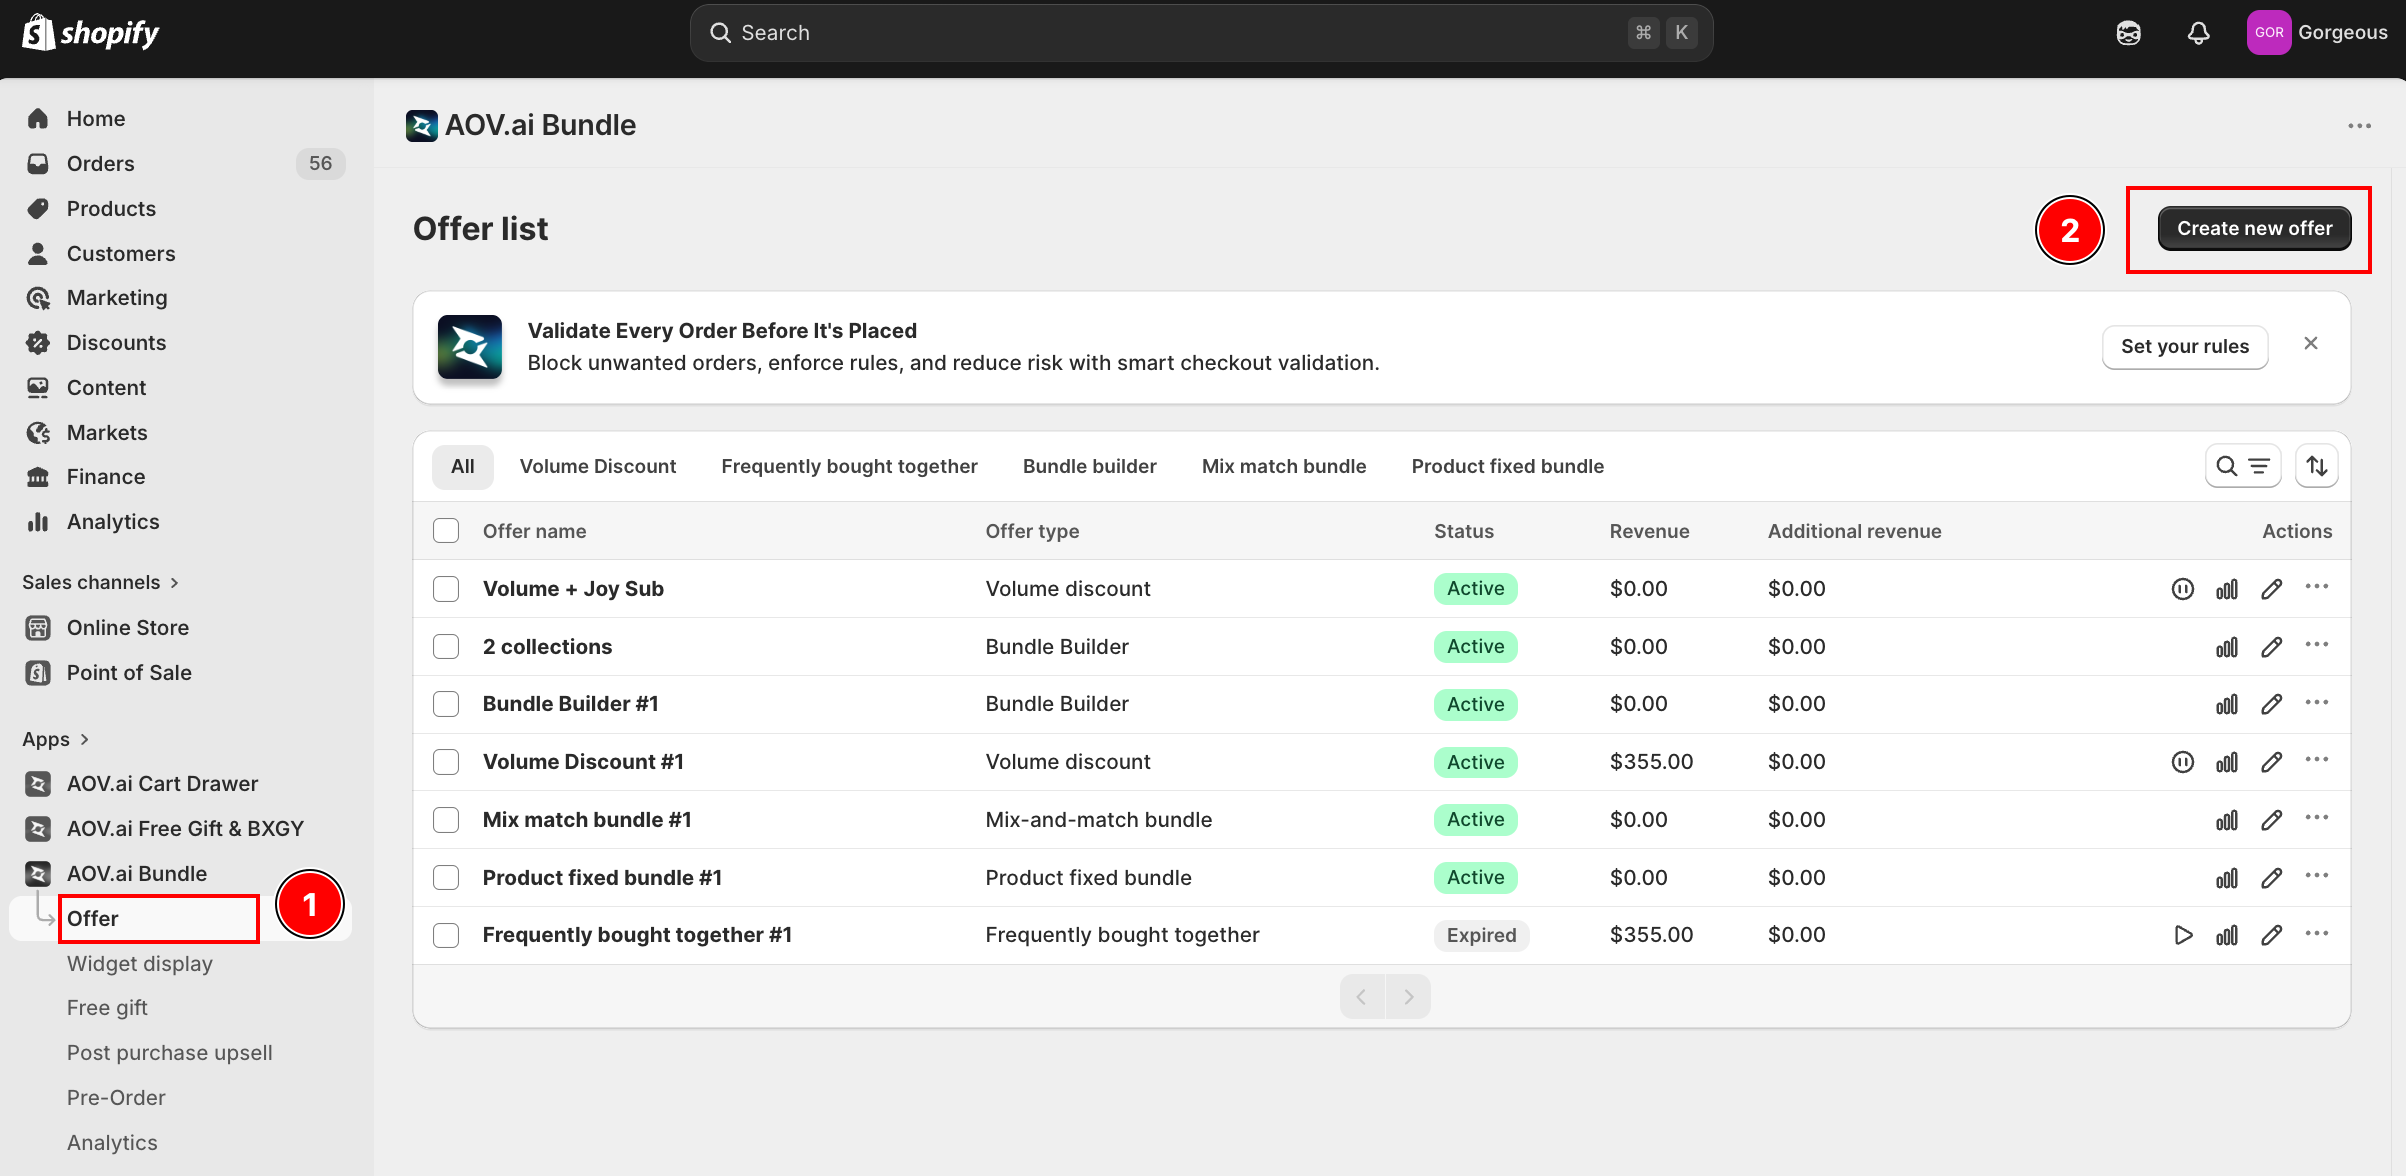Expand Sales channels section
Viewport: 2406px width, 1176px height.
(100, 583)
